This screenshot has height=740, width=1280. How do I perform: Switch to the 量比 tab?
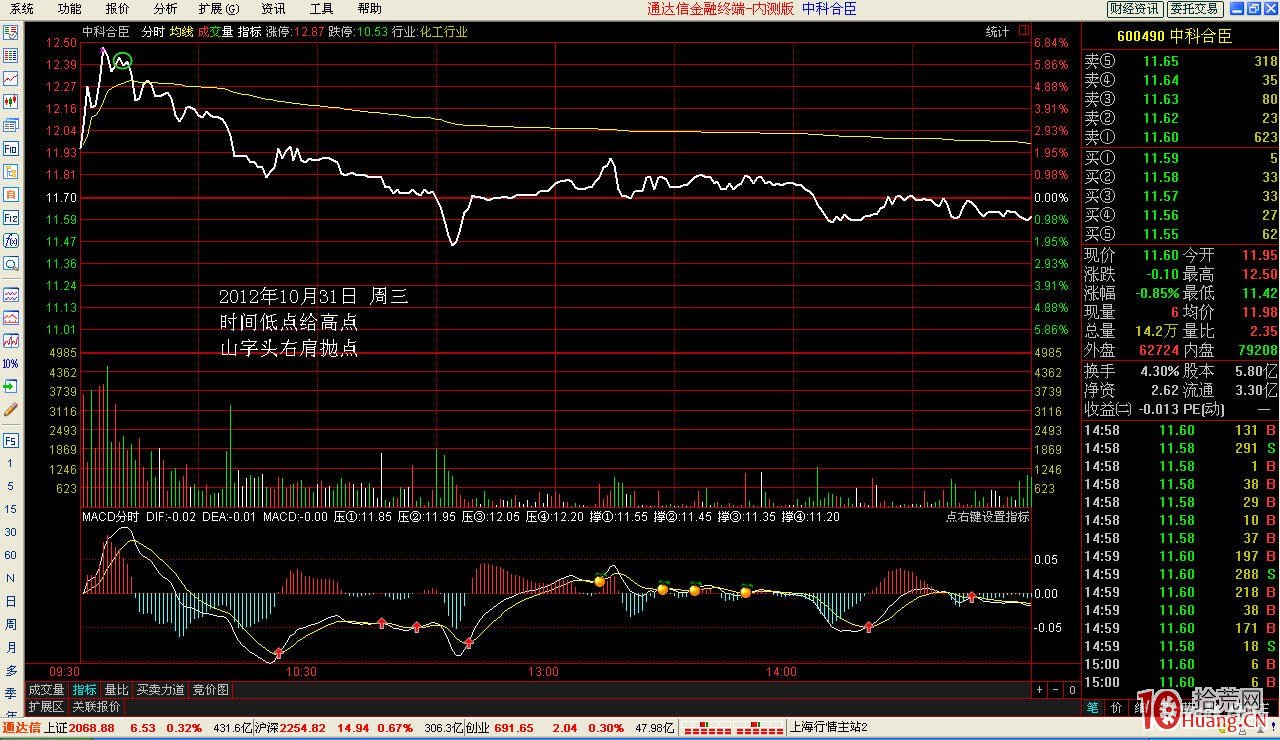[x=117, y=690]
